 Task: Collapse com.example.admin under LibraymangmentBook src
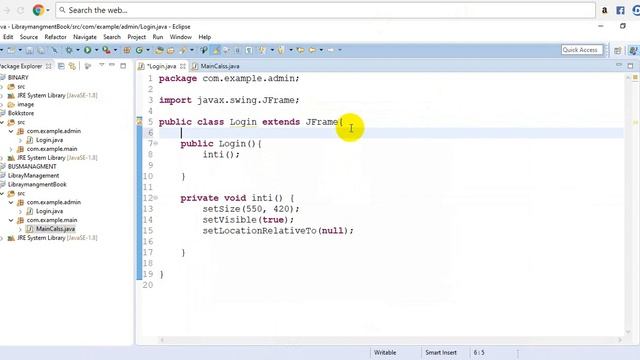point(11,202)
